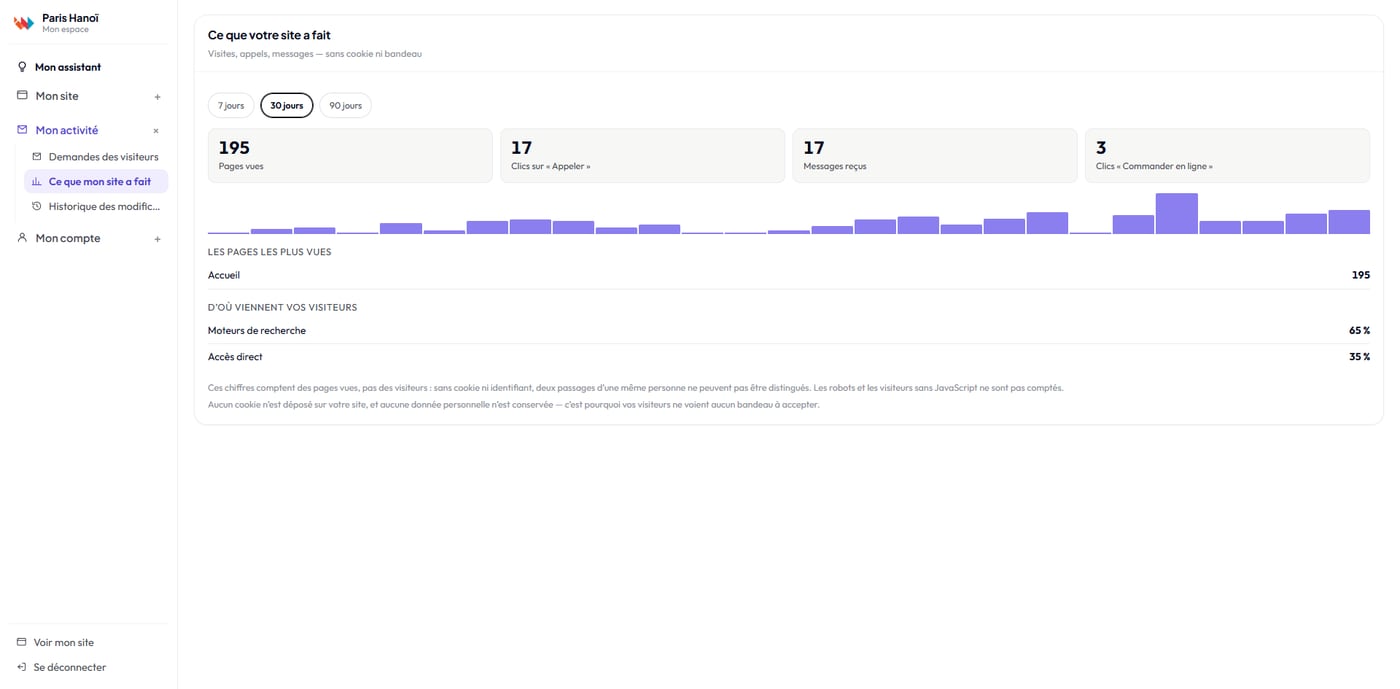Expand Mon site with its plus icon
Viewport: 1400px width, 689px height.
(157, 97)
